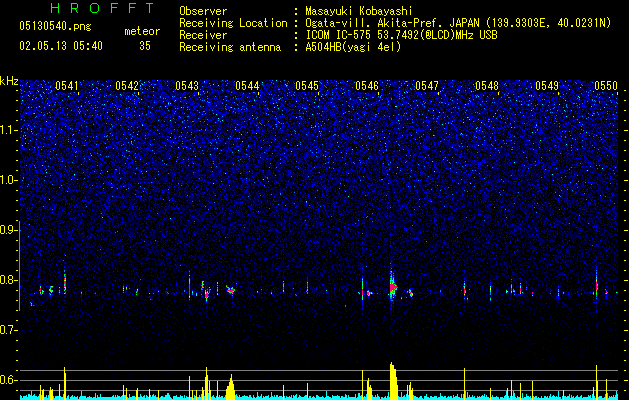Click the 0543 time marker

pos(187,86)
